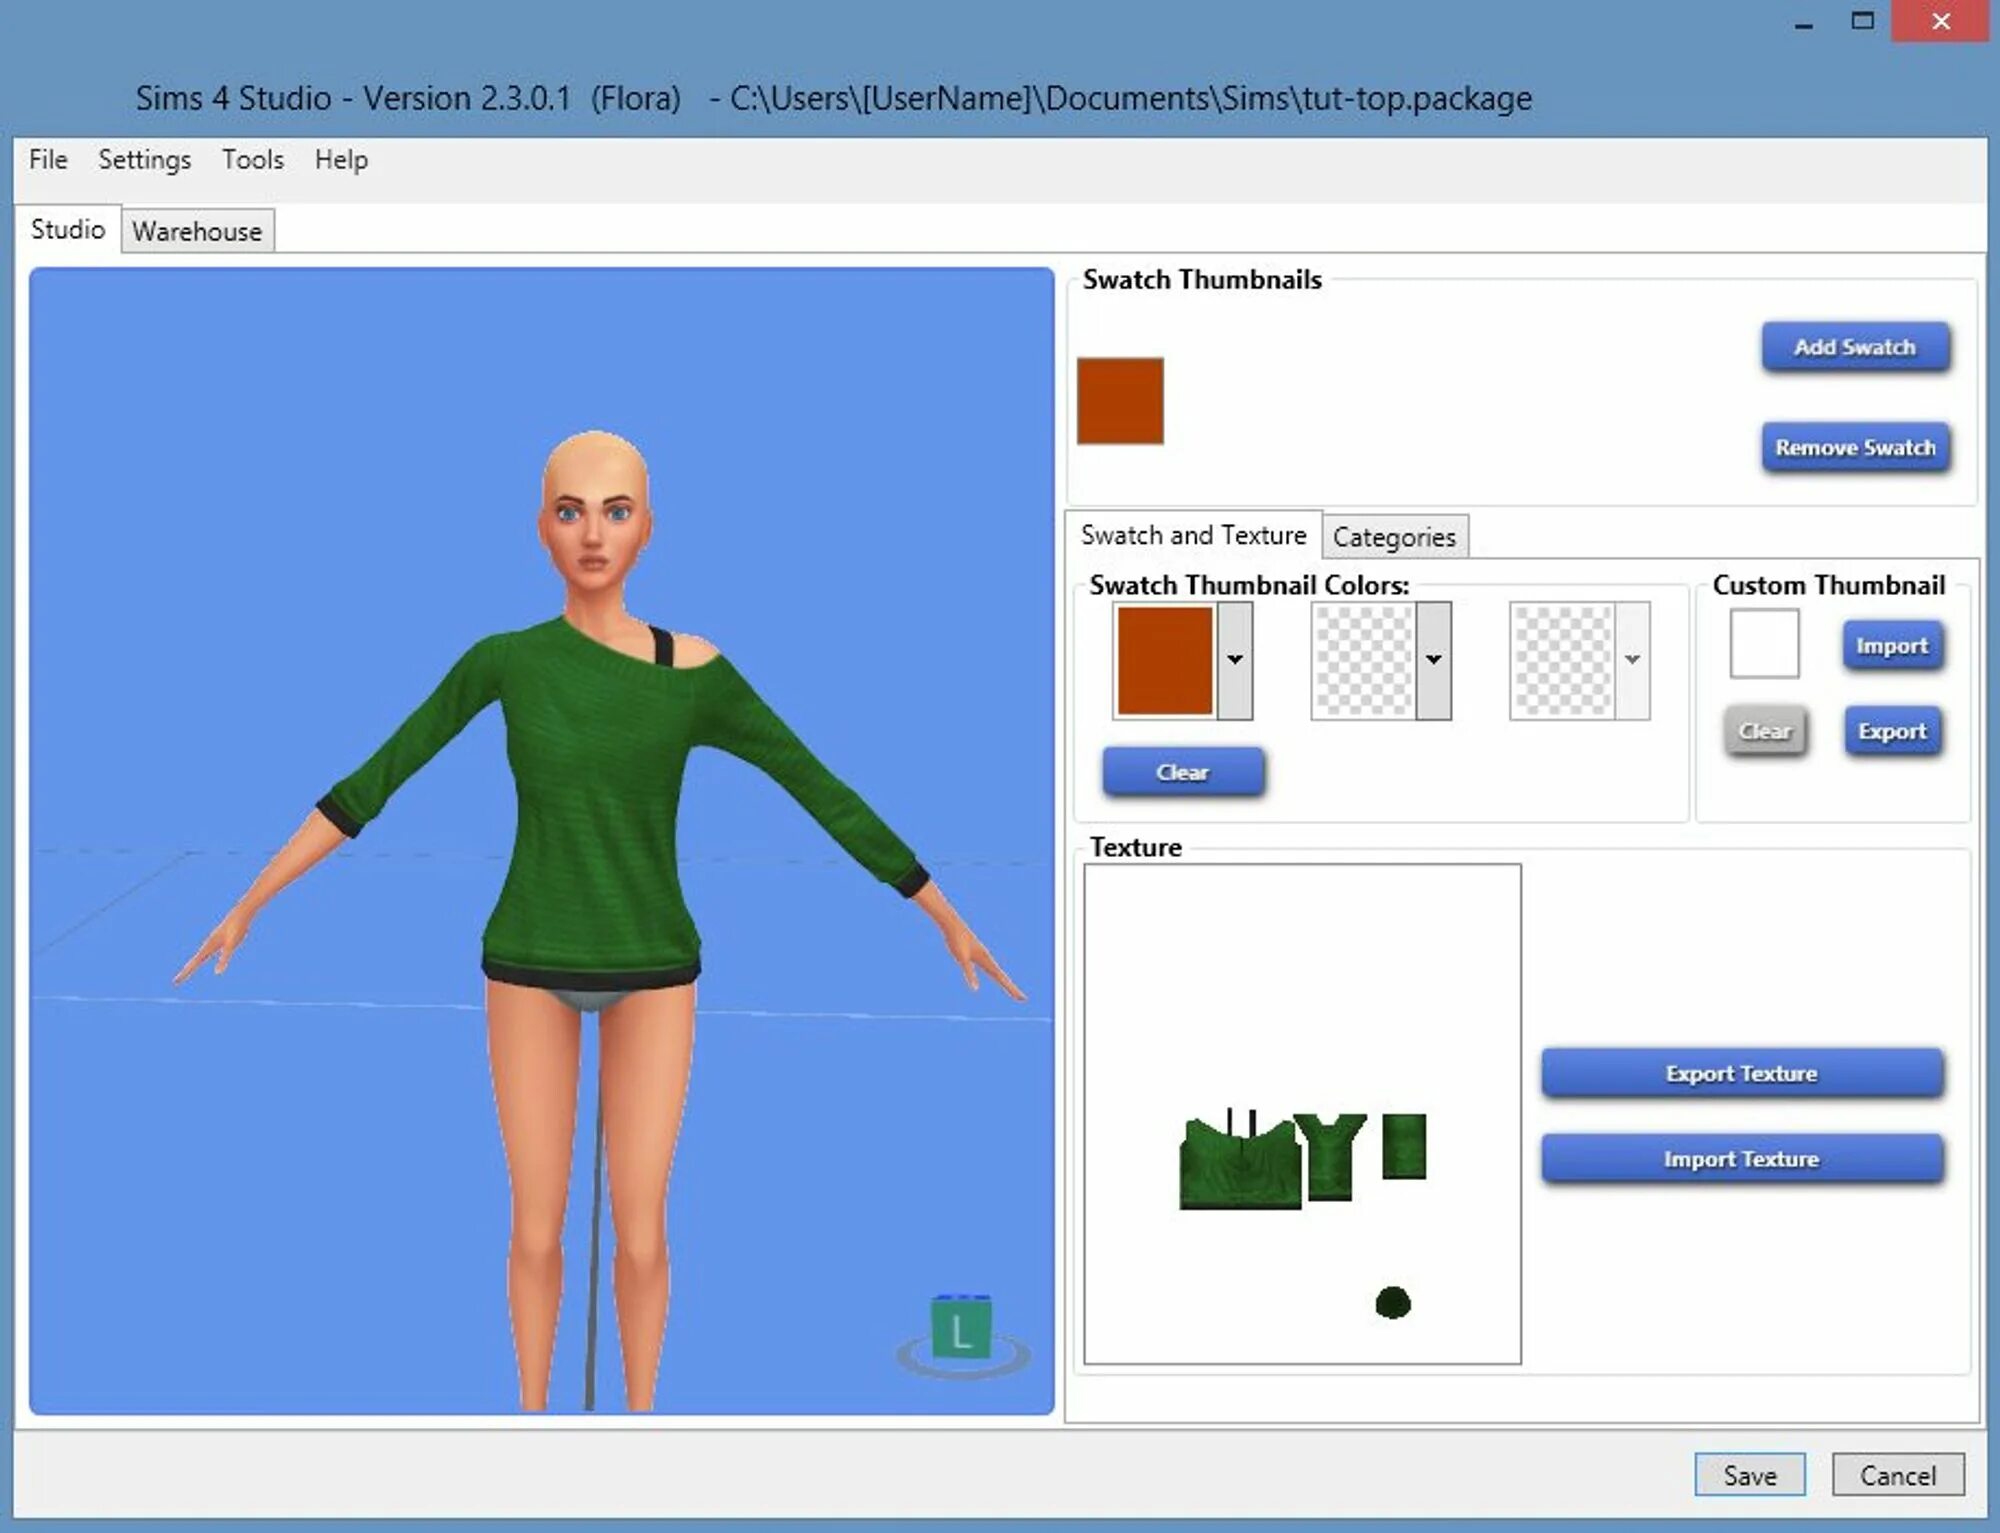
Task: Open the second transparent color dropdown
Action: click(1434, 660)
